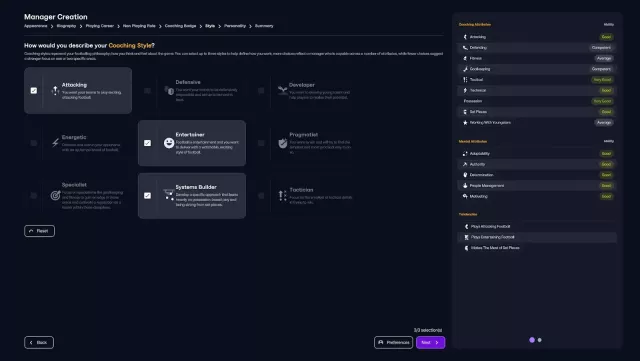Click the Makes The Most of Set Pieces icon
640x361 pixels.
467,248
